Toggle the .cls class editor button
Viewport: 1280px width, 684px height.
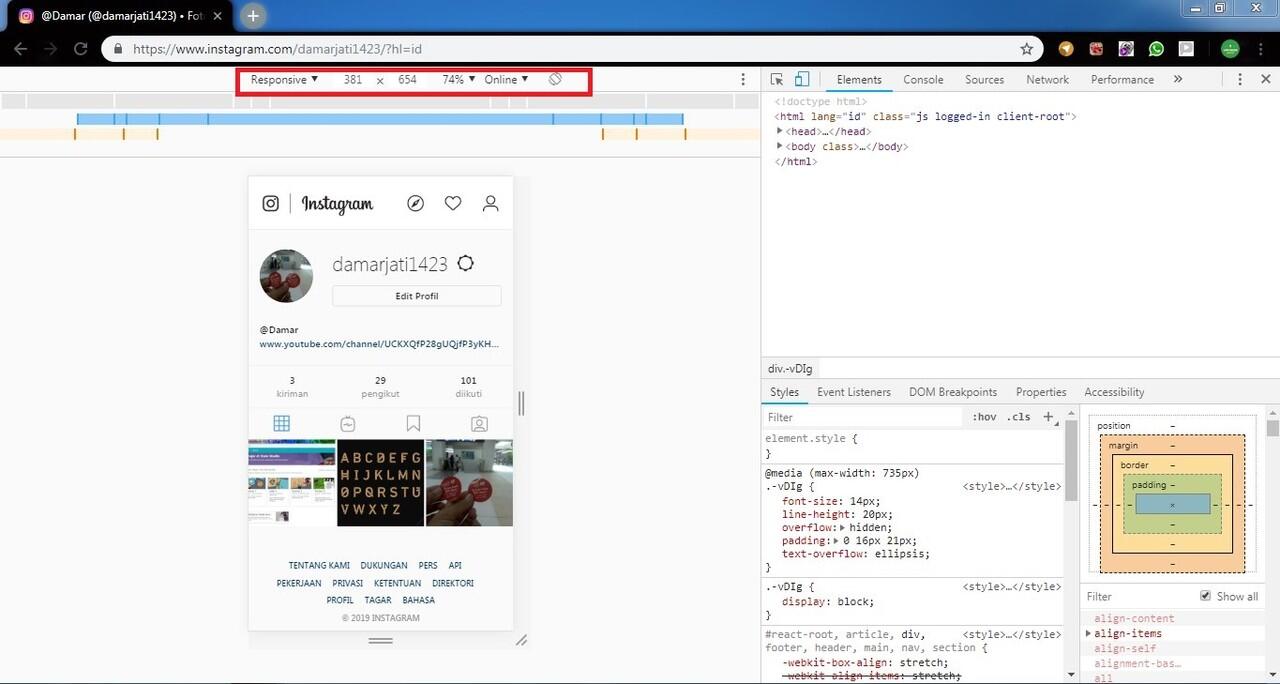click(1019, 417)
